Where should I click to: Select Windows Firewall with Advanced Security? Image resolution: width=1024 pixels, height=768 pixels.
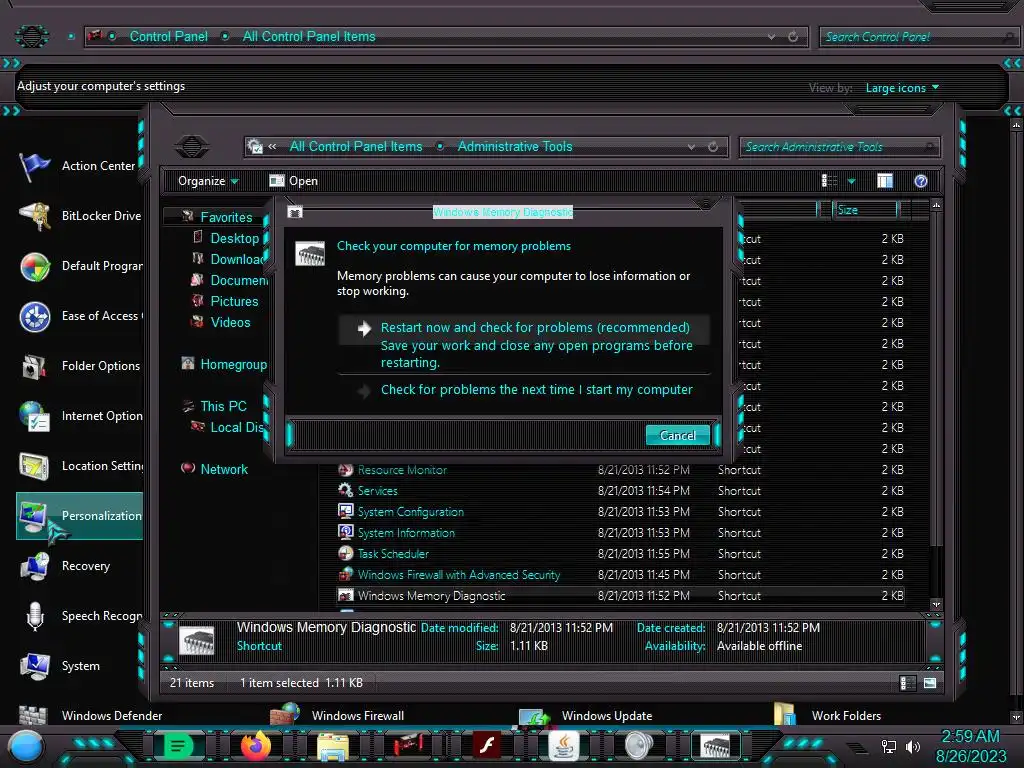point(458,575)
